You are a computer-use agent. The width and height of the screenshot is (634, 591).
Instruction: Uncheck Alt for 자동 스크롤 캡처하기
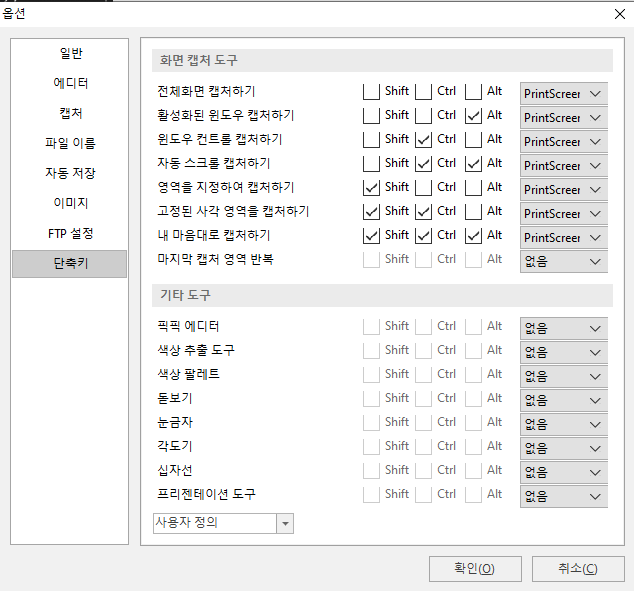[x=473, y=163]
